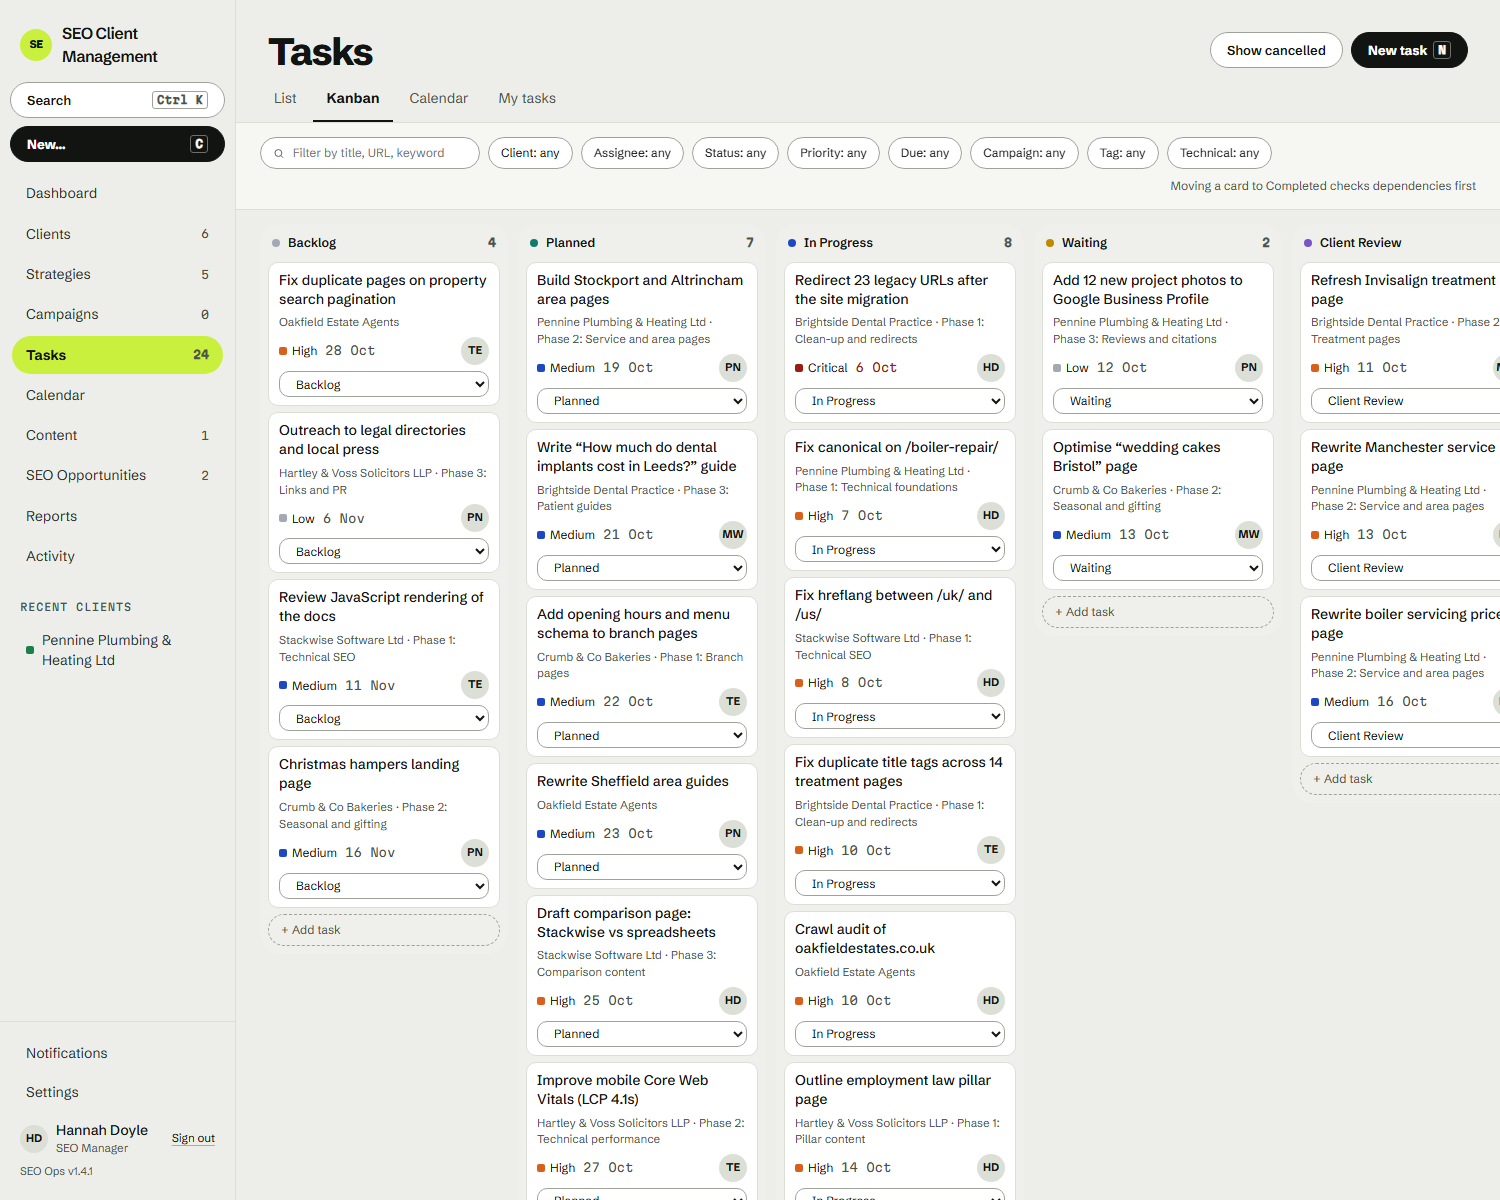The width and height of the screenshot is (1500, 1200).
Task: Click PN avatar on Outreach to legal directories card
Action: [475, 518]
